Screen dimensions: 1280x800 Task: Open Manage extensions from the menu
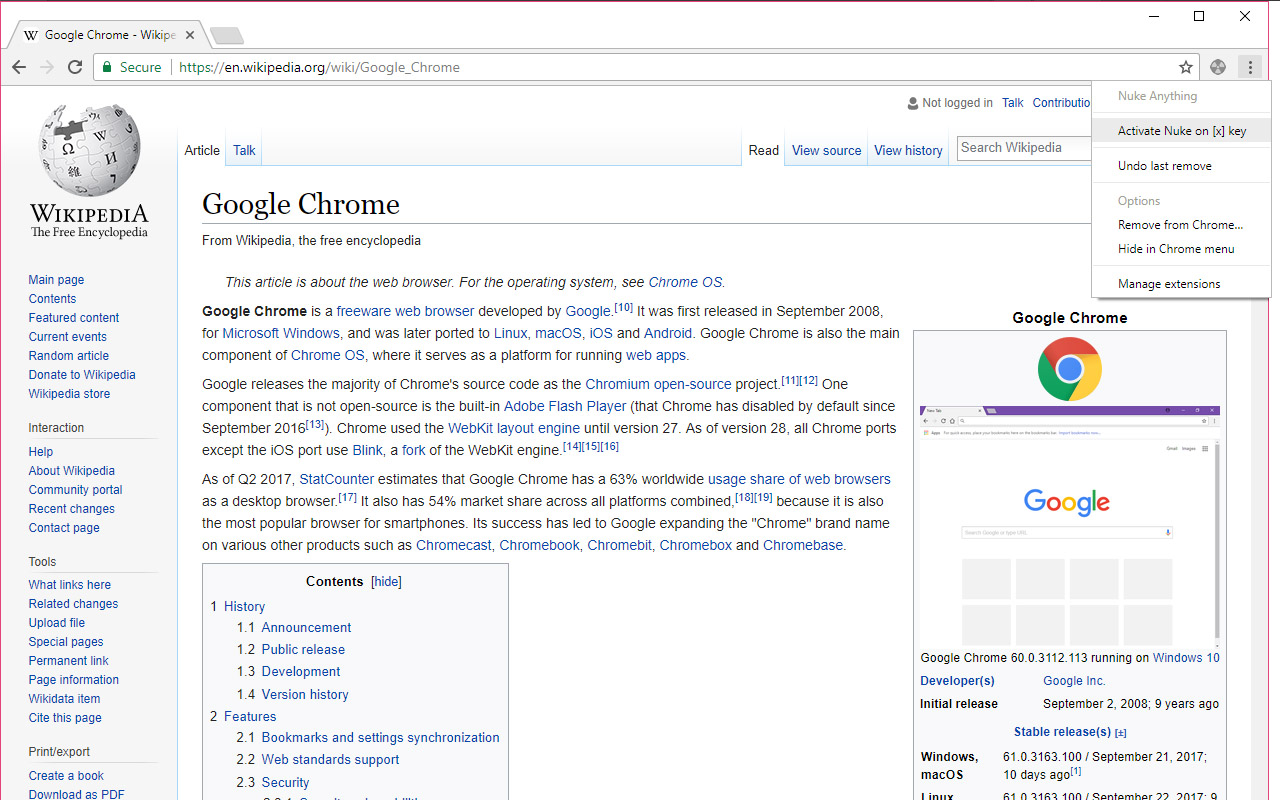pyautogui.click(x=1169, y=284)
